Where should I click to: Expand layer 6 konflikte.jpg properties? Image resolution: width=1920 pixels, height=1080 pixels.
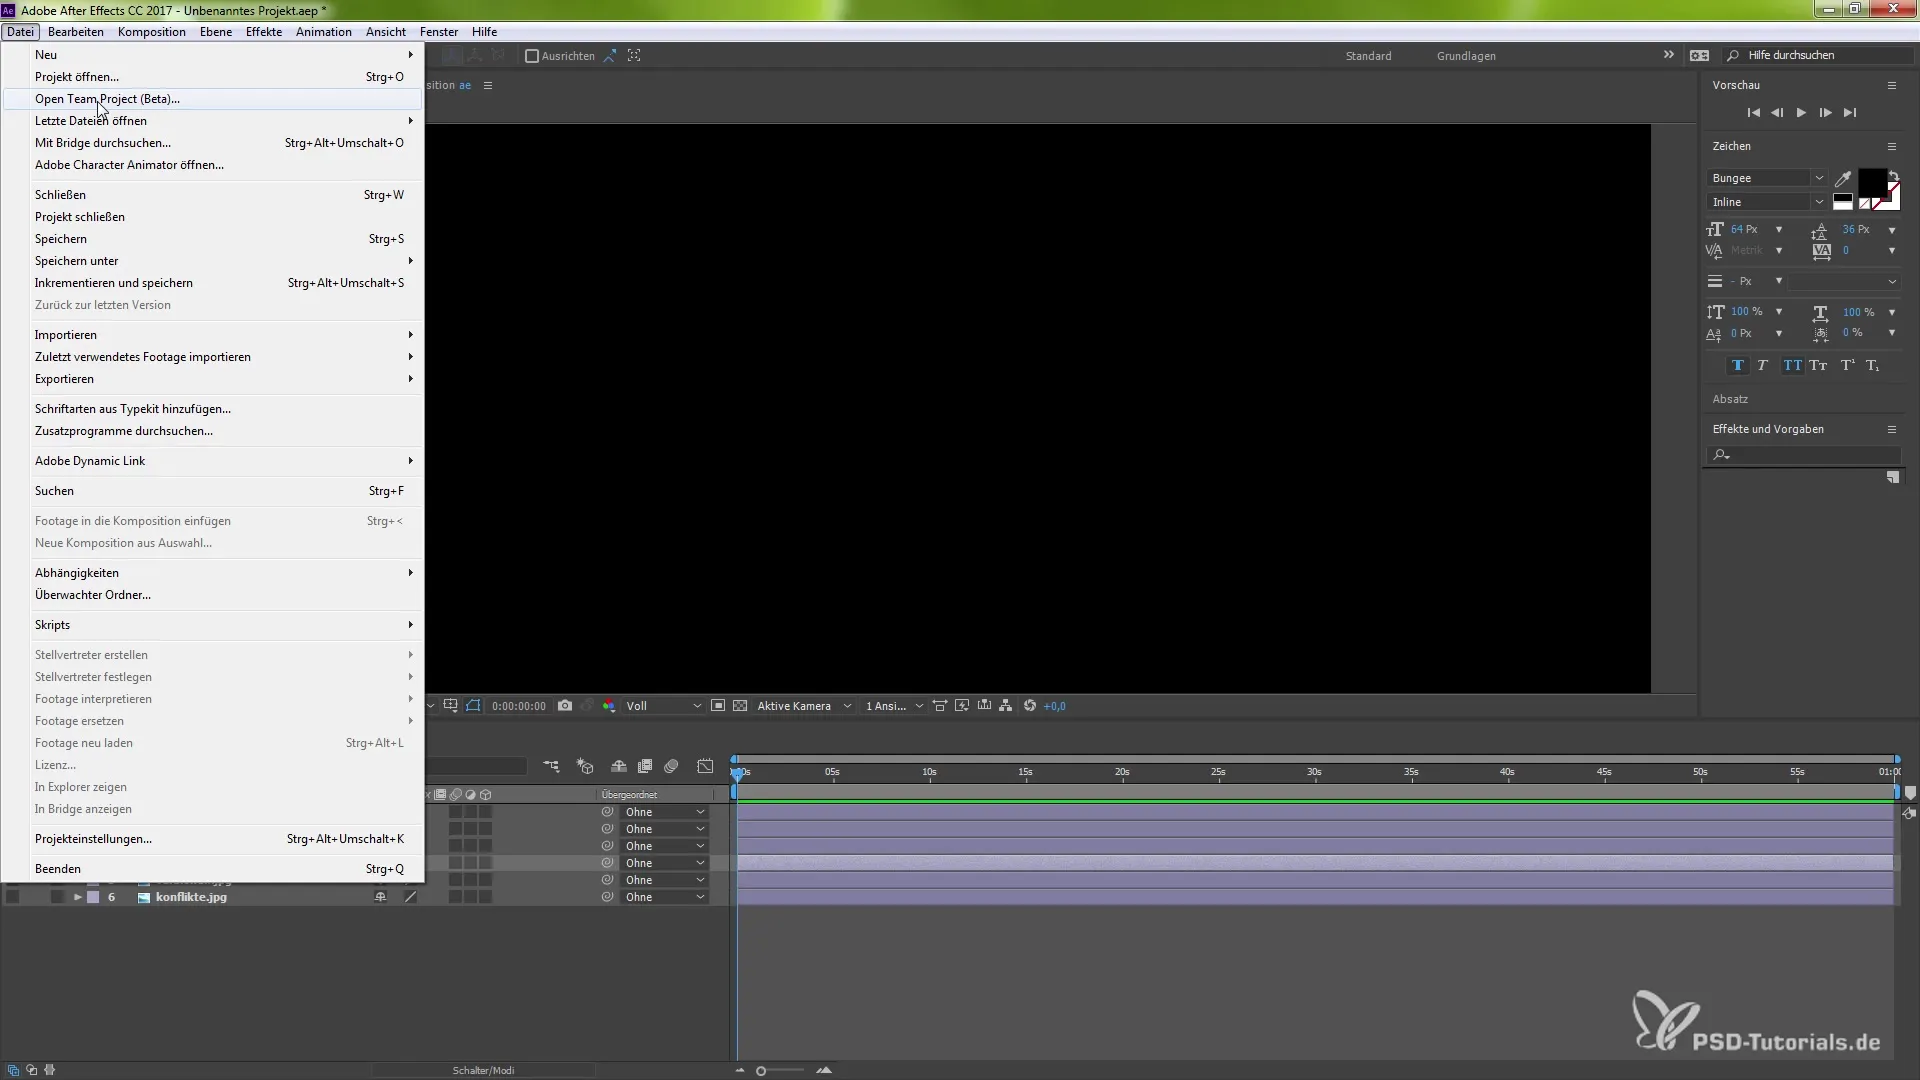click(77, 897)
